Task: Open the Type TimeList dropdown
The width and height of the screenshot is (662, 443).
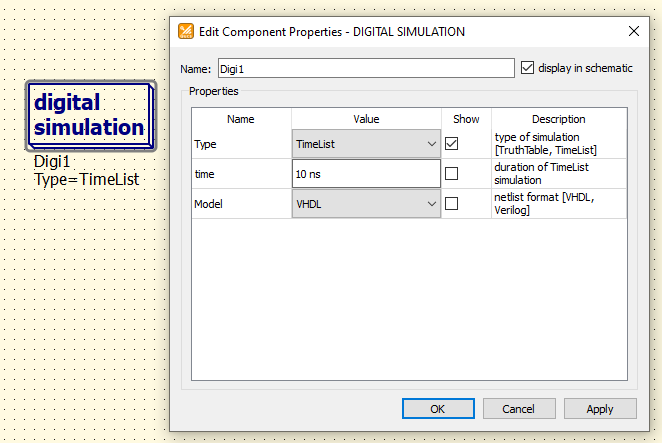Action: point(366,144)
